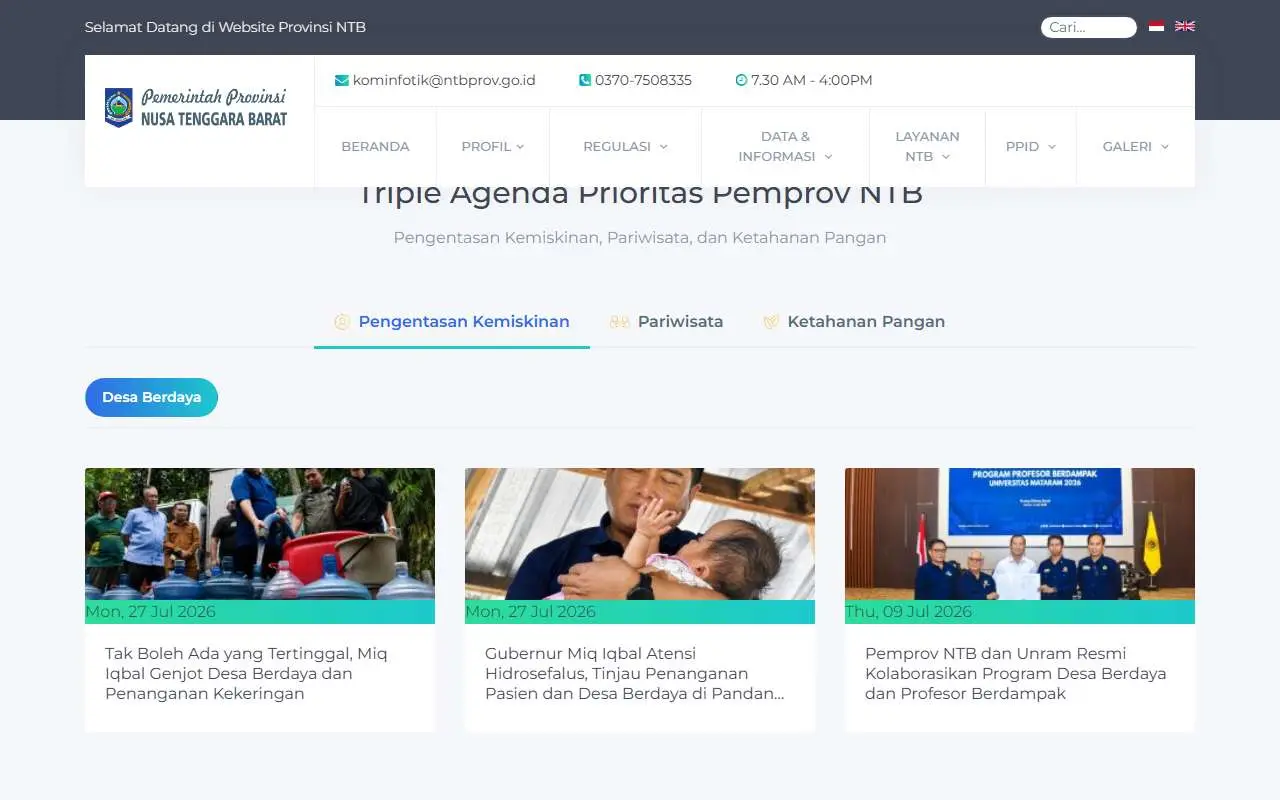Screen dimensions: 1280x800
Task: Click the Pengentasan Kemiskinan tab icon
Action: 342,322
